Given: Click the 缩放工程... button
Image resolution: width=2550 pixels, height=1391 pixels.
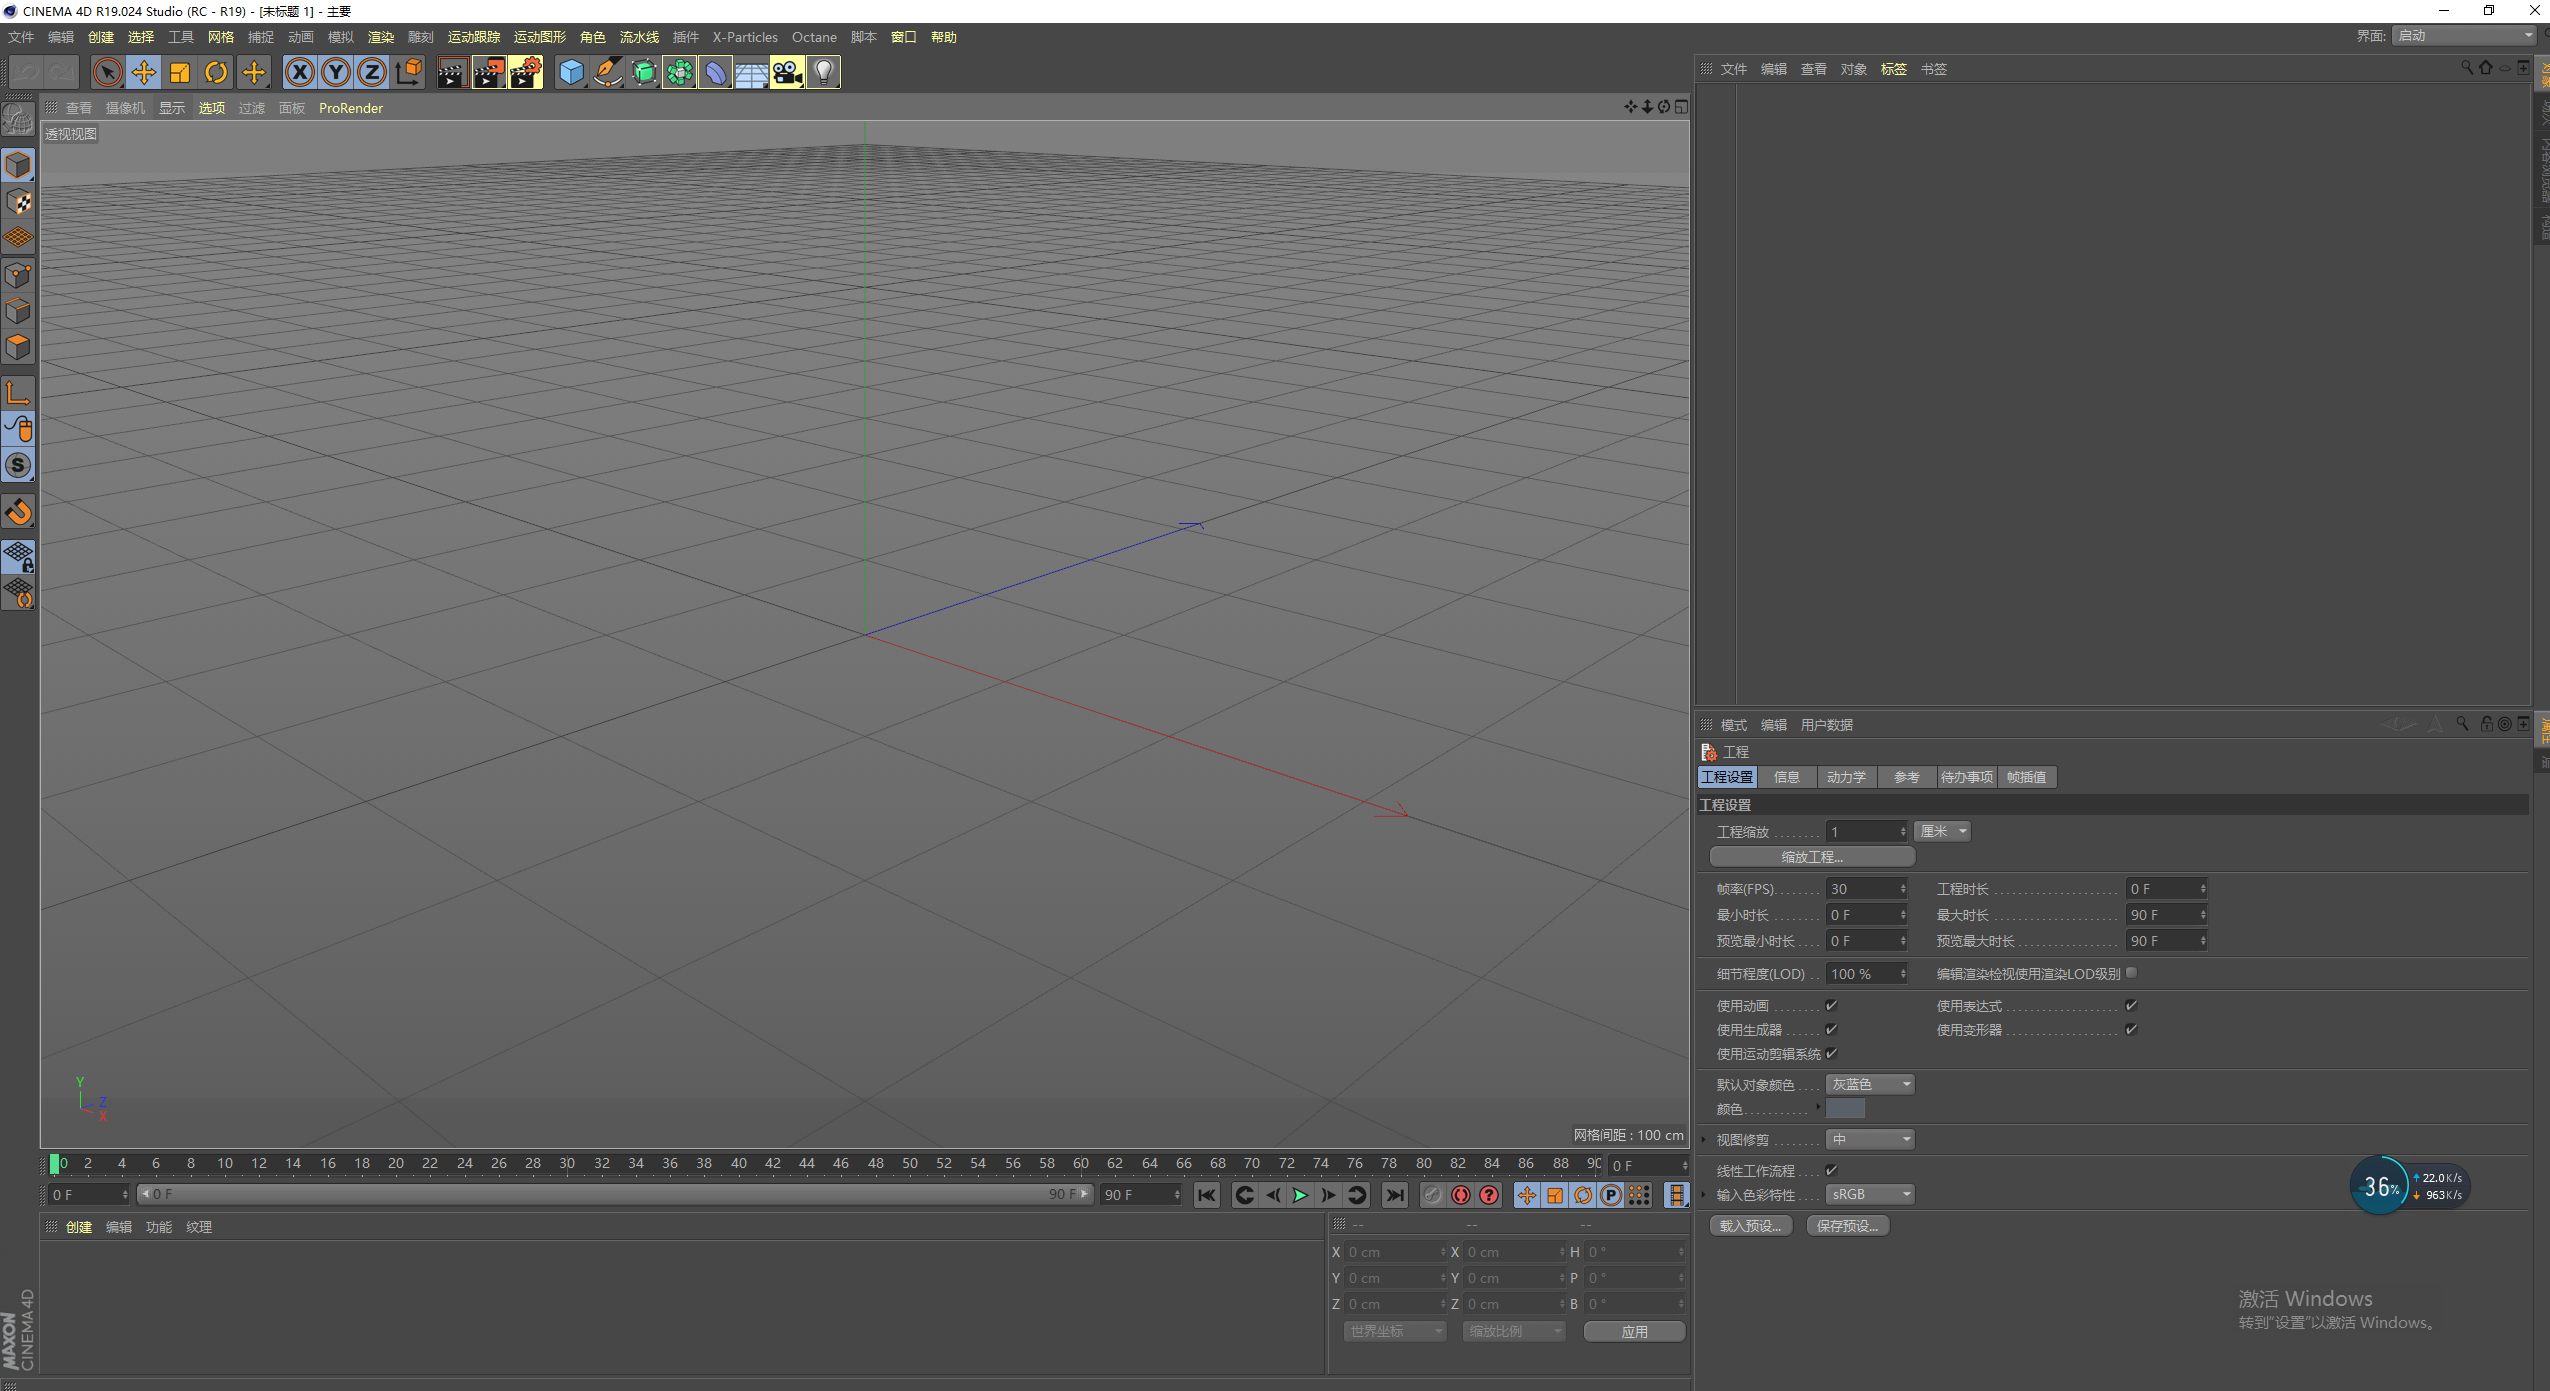Looking at the screenshot, I should click(x=1811, y=857).
